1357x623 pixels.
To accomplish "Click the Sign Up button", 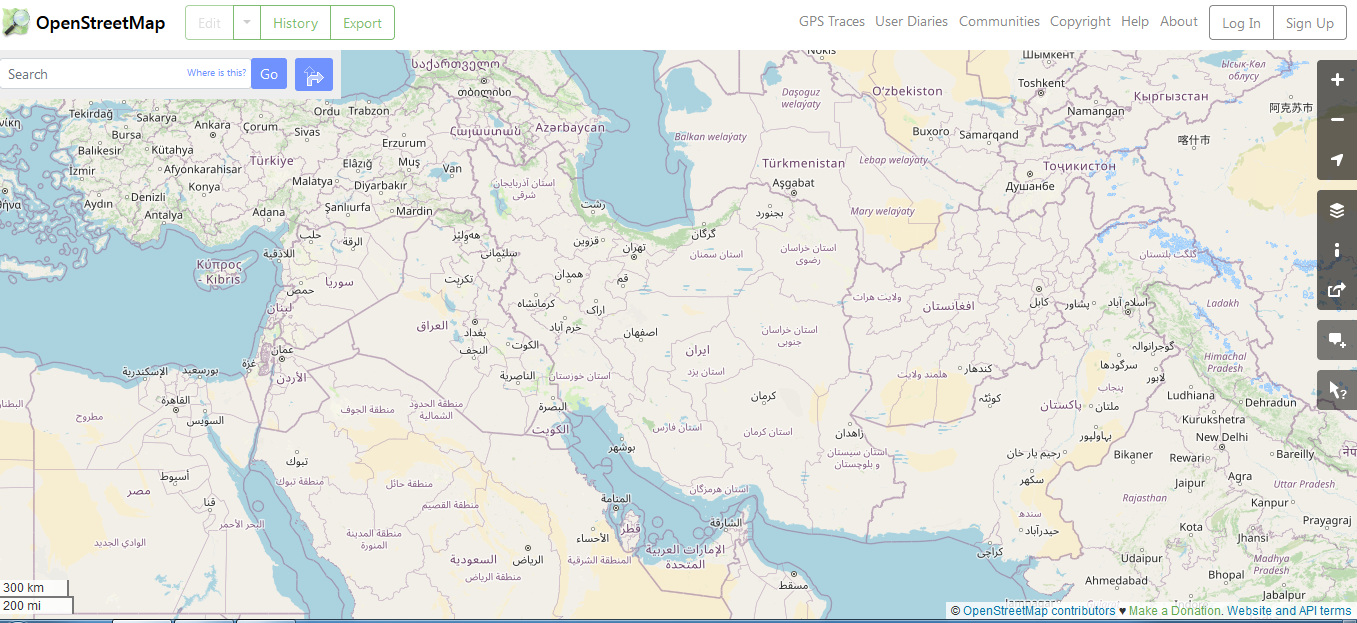I will click(x=1310, y=22).
